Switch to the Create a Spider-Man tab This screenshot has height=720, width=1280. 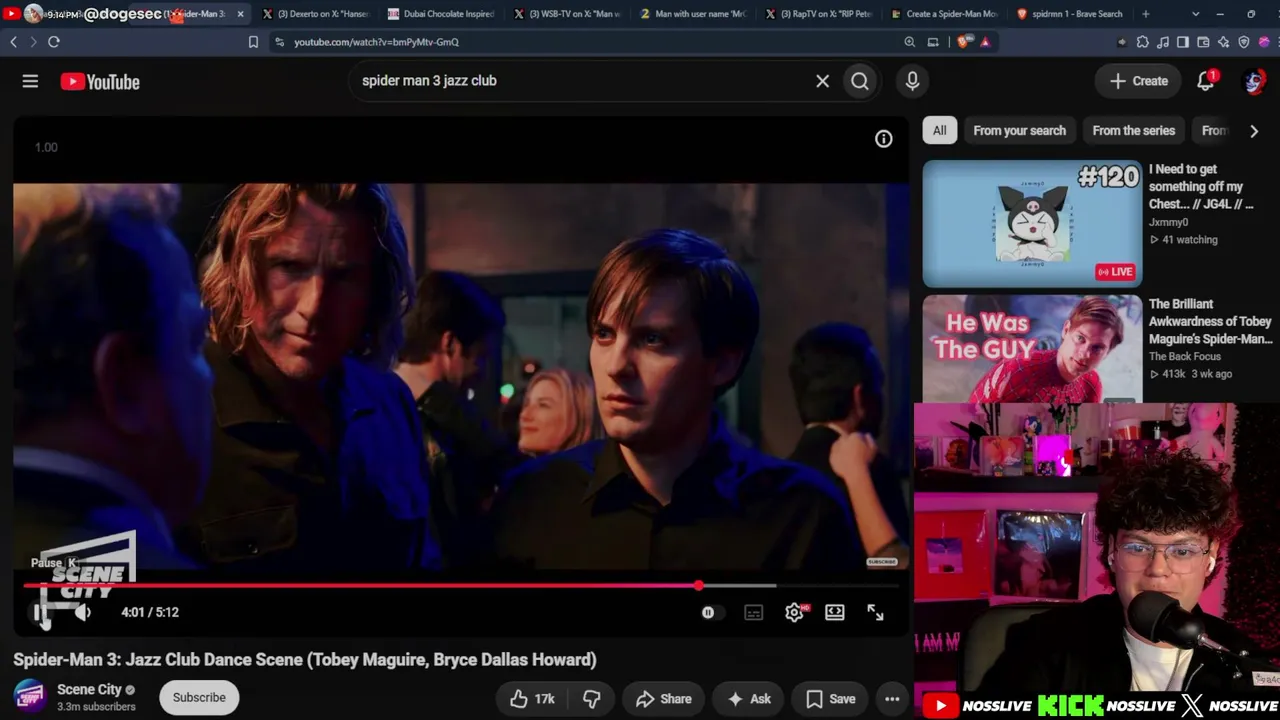click(x=945, y=14)
